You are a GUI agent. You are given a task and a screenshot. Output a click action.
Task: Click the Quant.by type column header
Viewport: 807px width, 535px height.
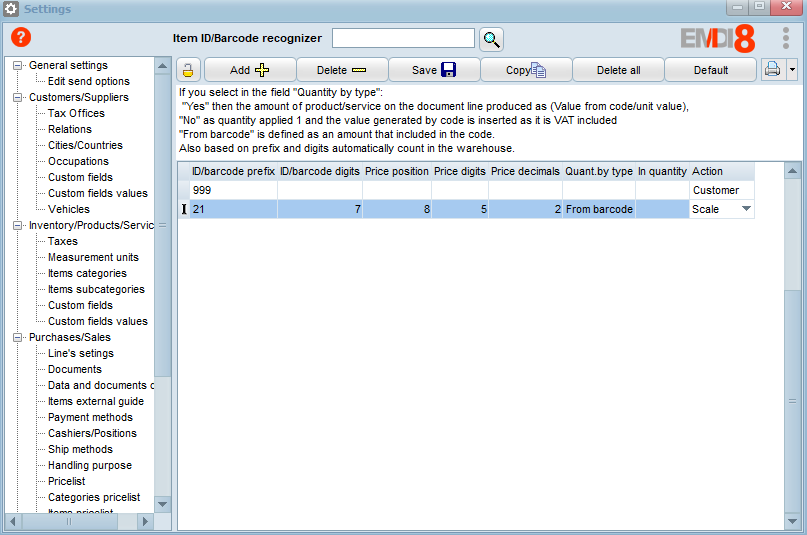(x=599, y=171)
